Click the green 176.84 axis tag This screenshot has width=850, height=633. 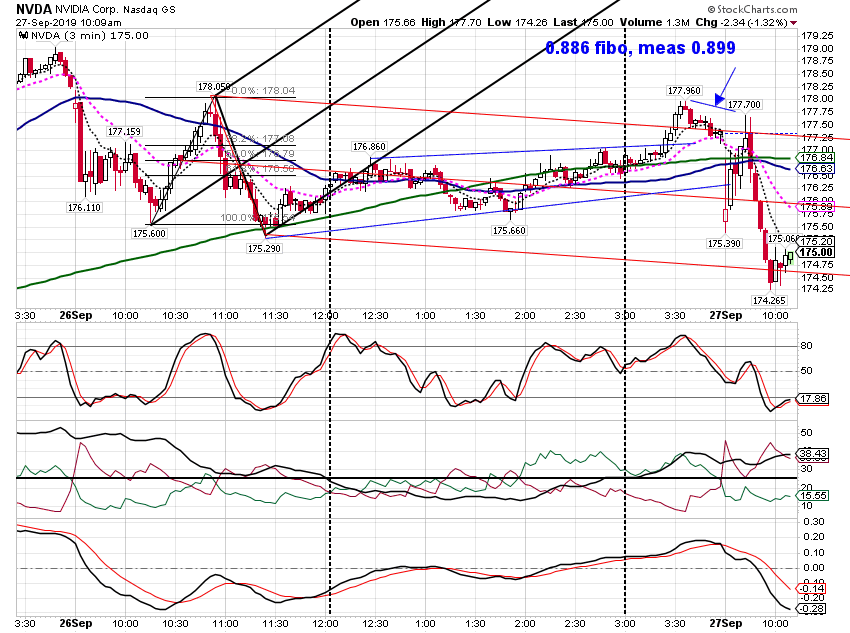point(816,158)
